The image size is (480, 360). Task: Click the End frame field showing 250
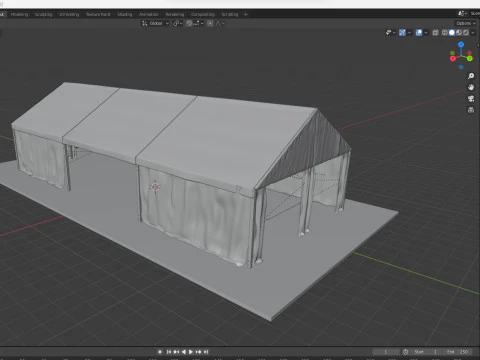click(x=458, y=352)
